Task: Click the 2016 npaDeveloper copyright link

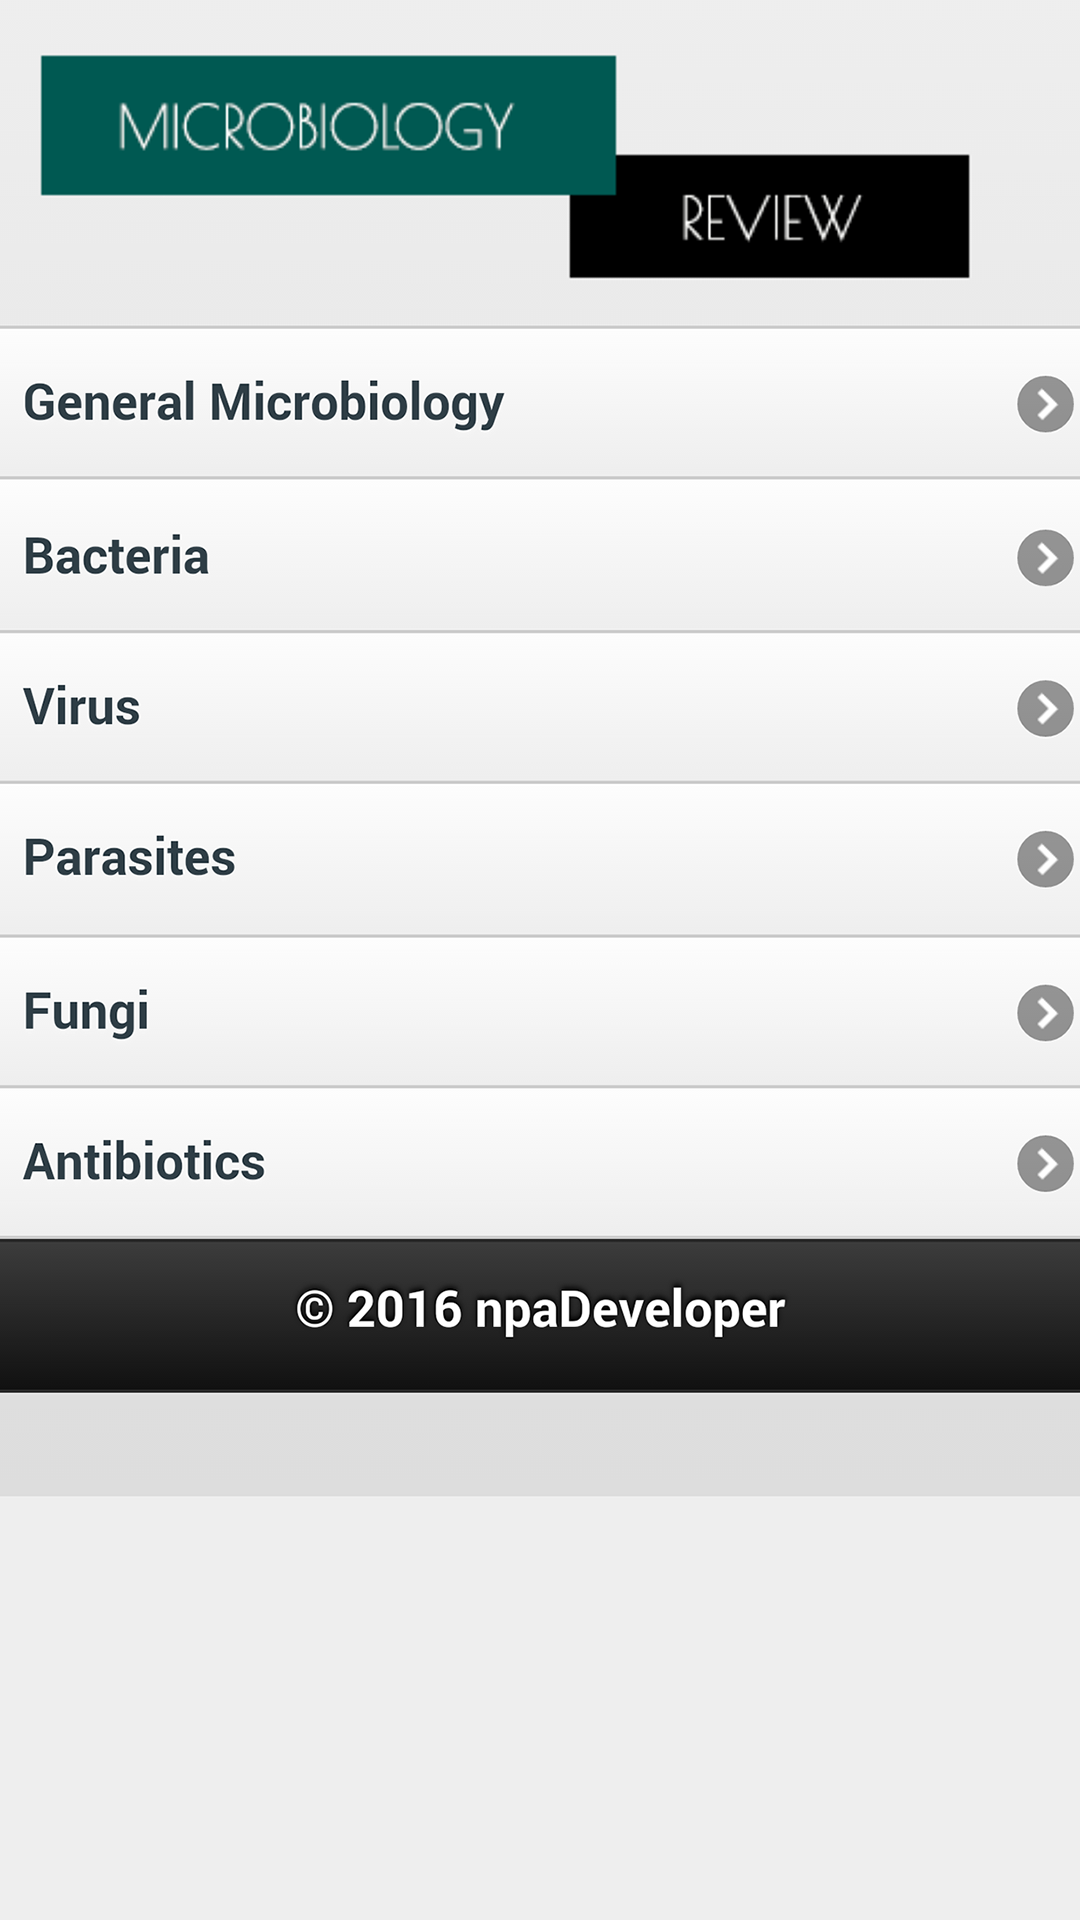Action: click(x=540, y=1308)
